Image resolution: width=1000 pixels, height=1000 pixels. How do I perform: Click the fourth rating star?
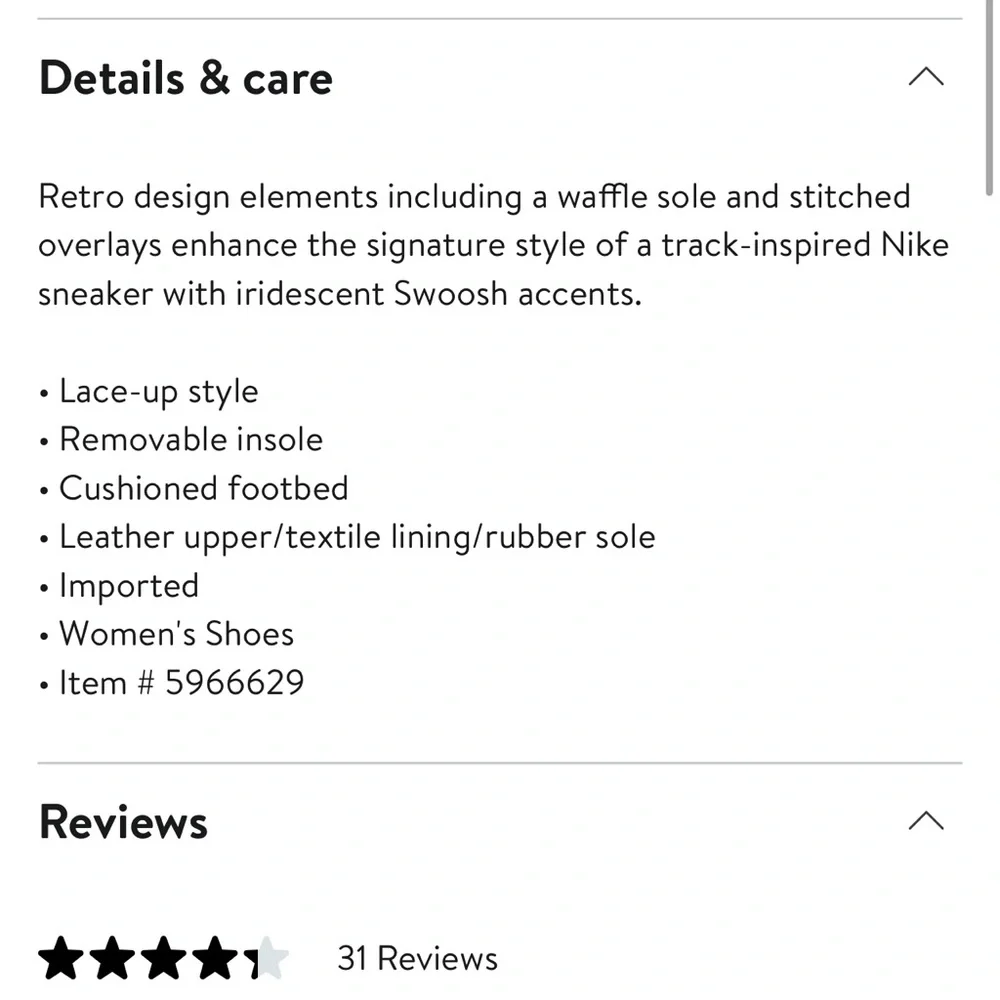click(x=214, y=957)
